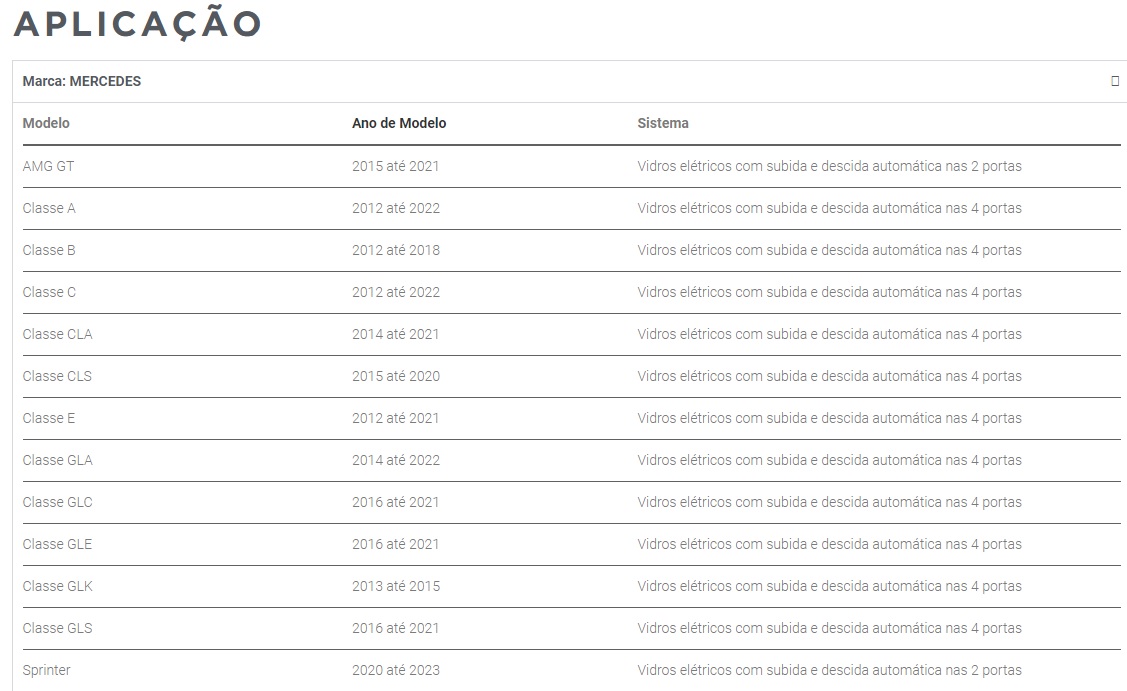
Task: Click the Ano de Modelo column header
Action: click(399, 123)
